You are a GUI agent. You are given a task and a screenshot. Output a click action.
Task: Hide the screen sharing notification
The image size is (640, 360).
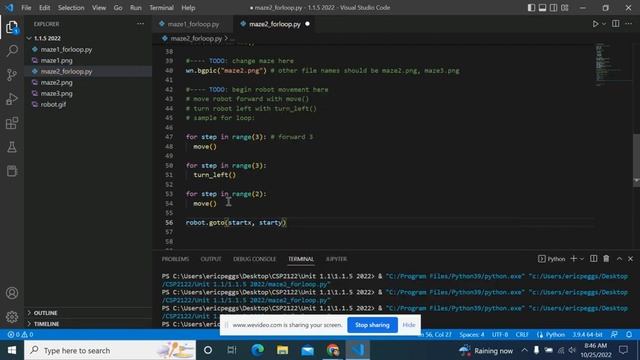pos(409,325)
